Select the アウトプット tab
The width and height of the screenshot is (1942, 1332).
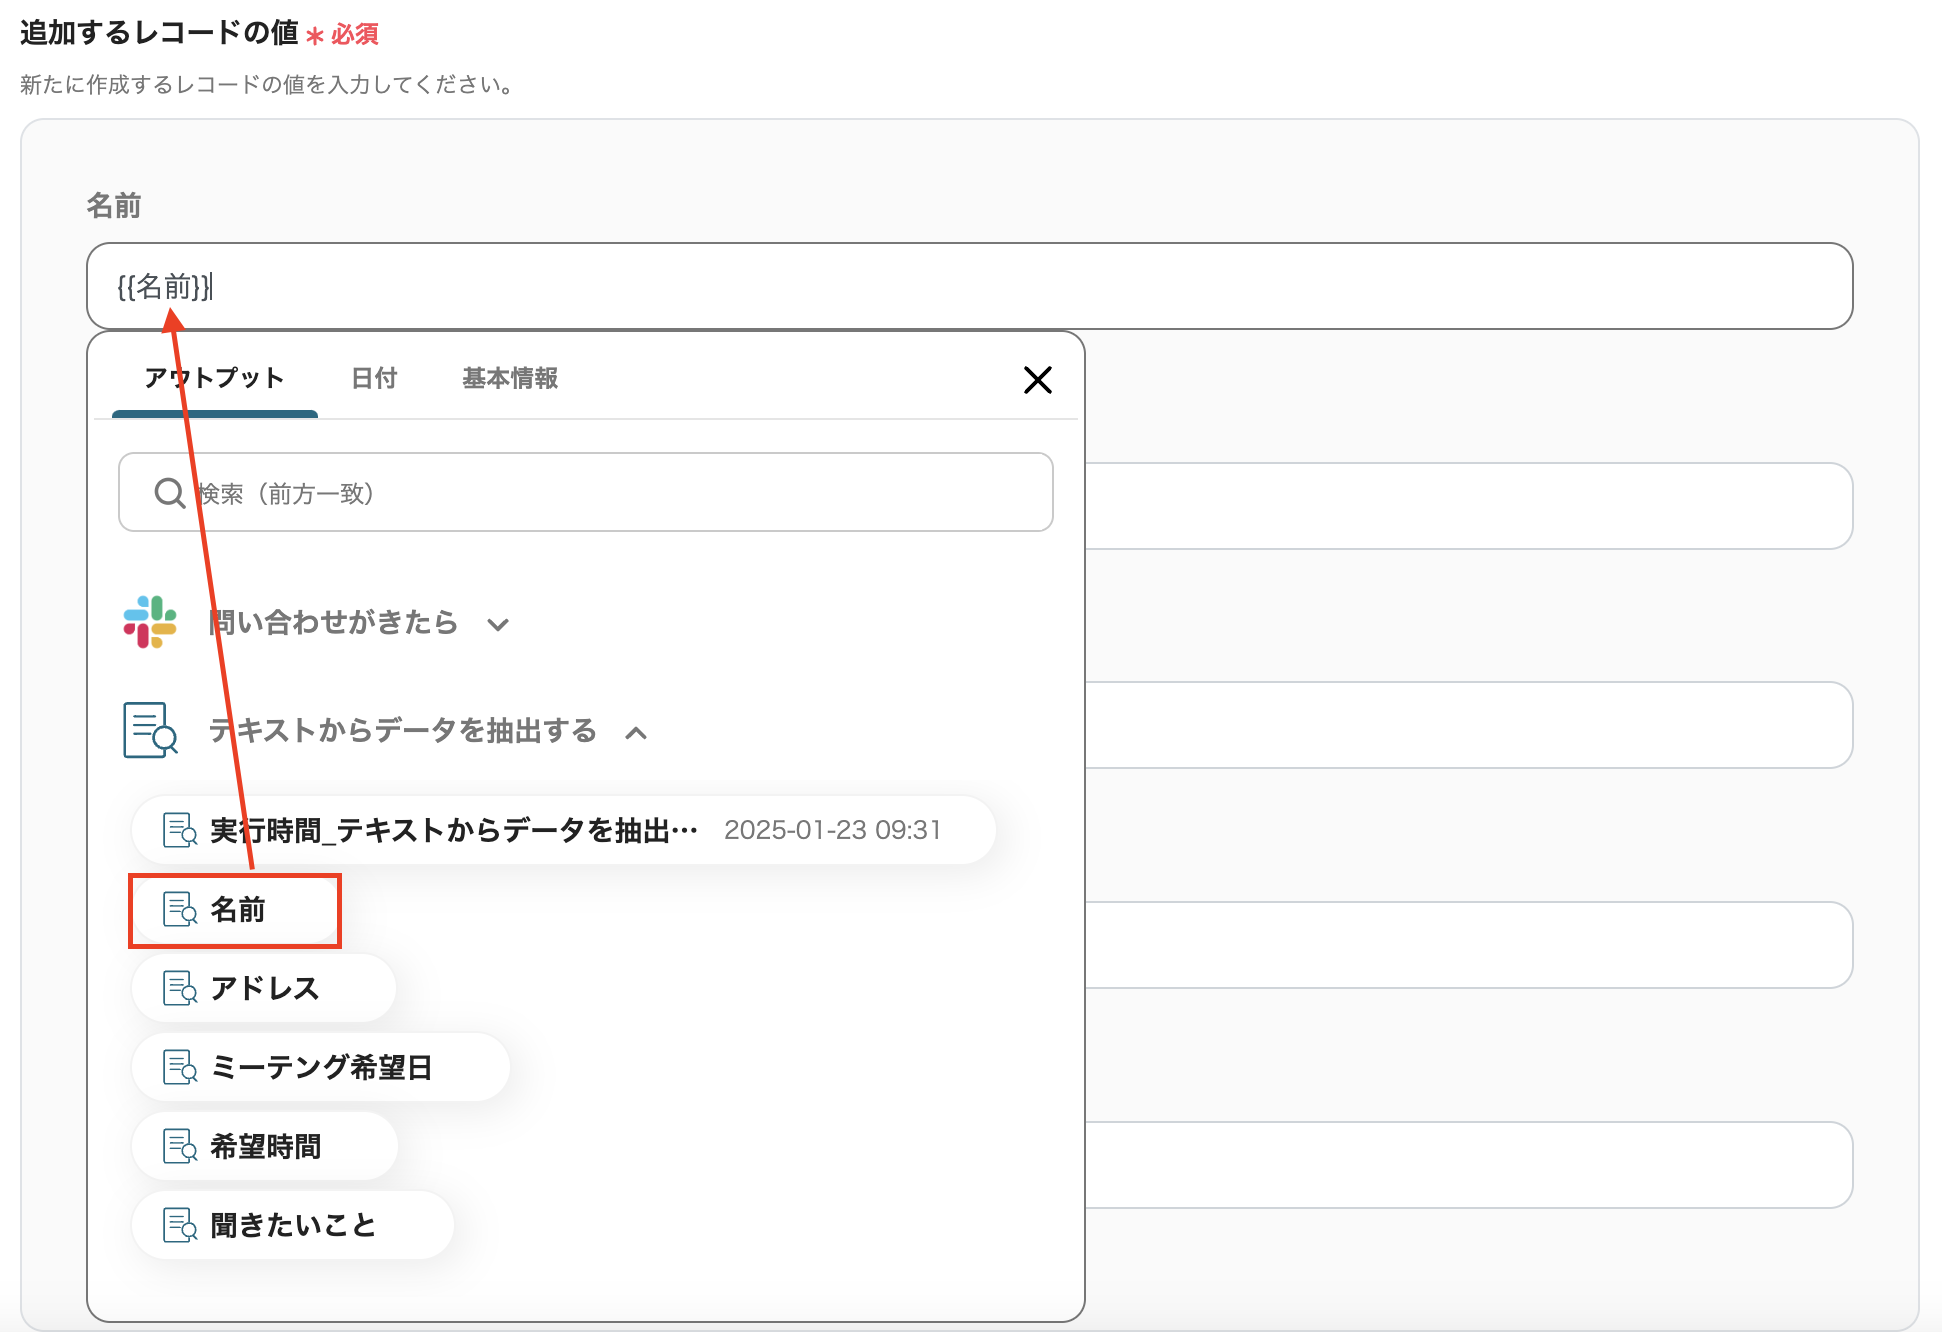[214, 378]
